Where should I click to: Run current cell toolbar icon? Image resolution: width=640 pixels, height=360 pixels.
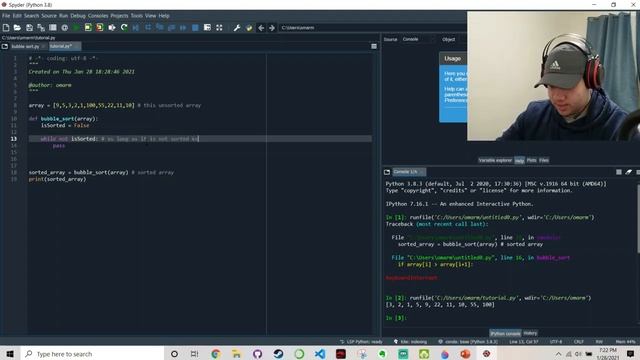pyautogui.click(x=88, y=27)
